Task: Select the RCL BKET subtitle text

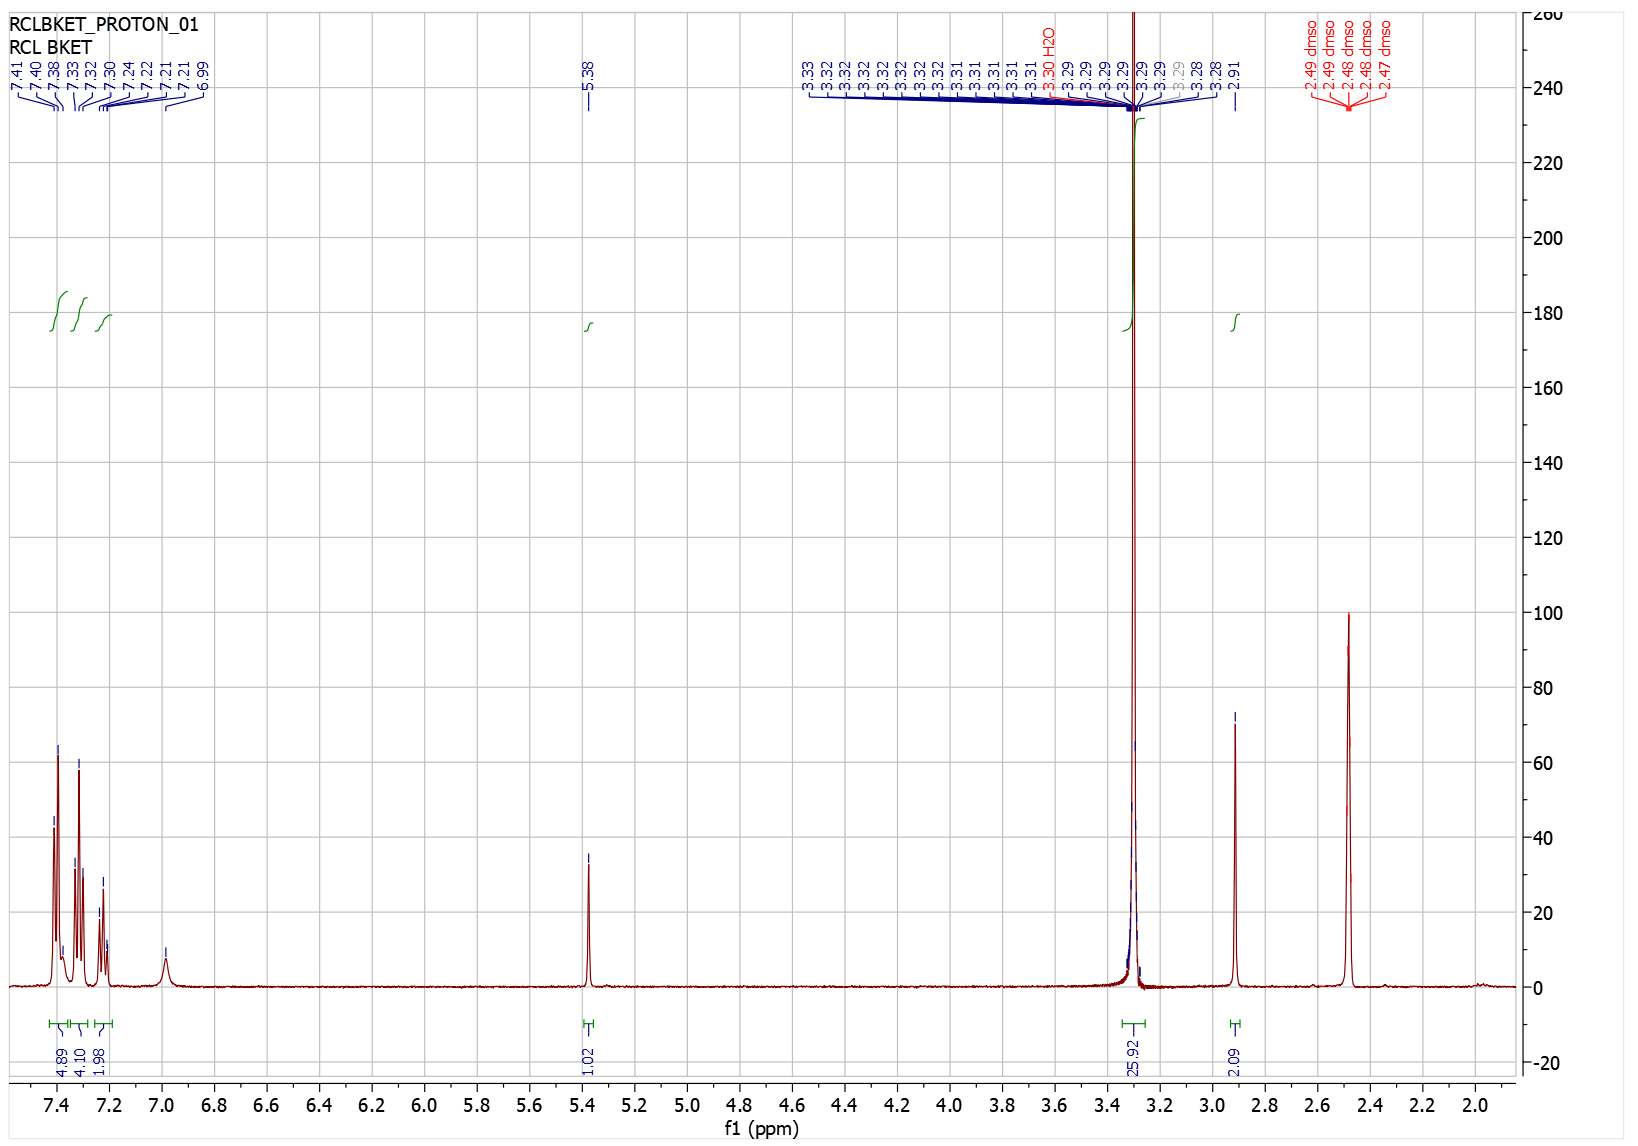Action: (x=51, y=47)
